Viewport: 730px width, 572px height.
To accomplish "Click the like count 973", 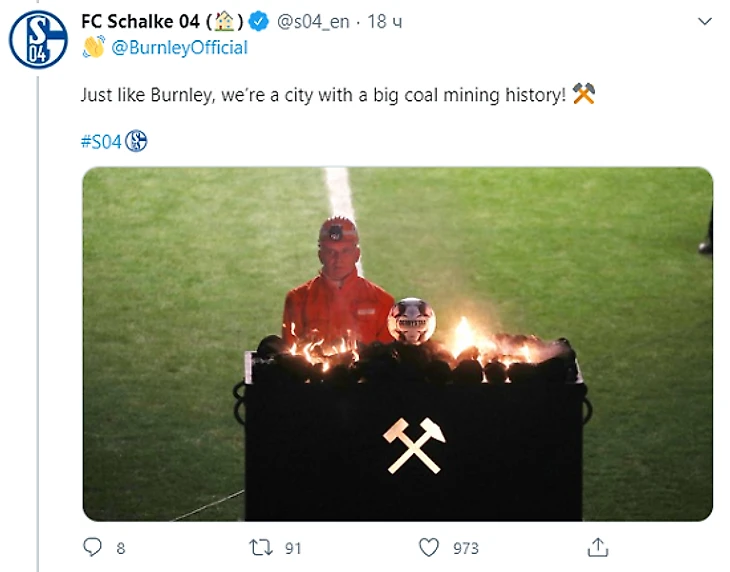I will (465, 548).
